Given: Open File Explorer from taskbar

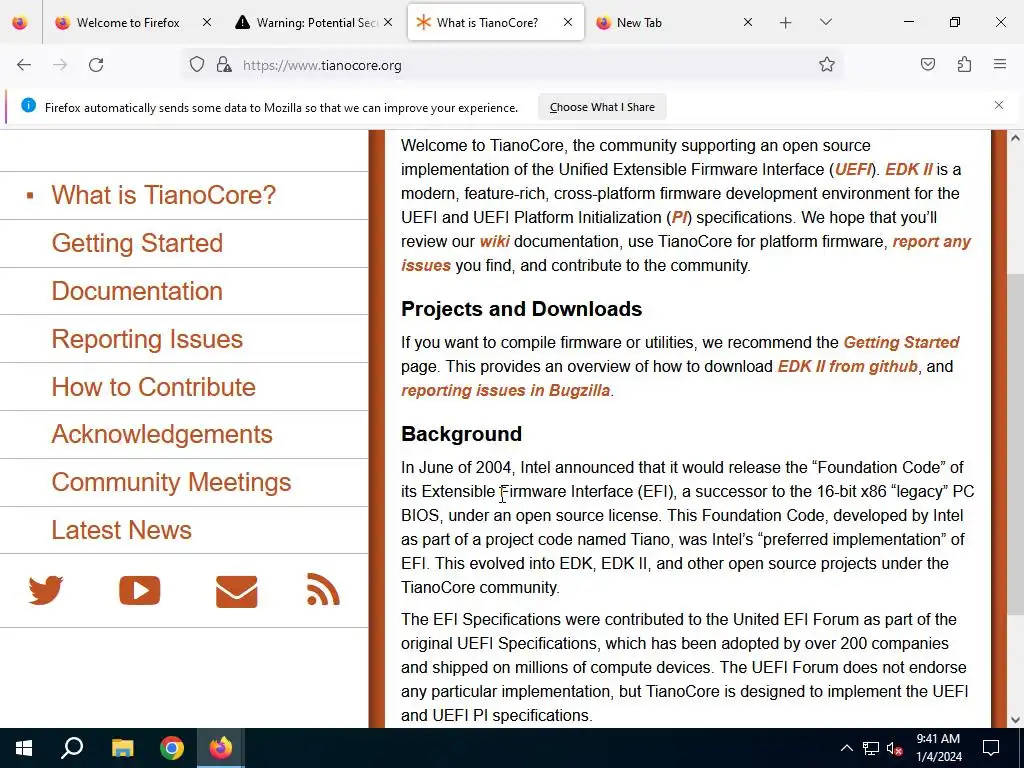Looking at the screenshot, I should [x=122, y=748].
